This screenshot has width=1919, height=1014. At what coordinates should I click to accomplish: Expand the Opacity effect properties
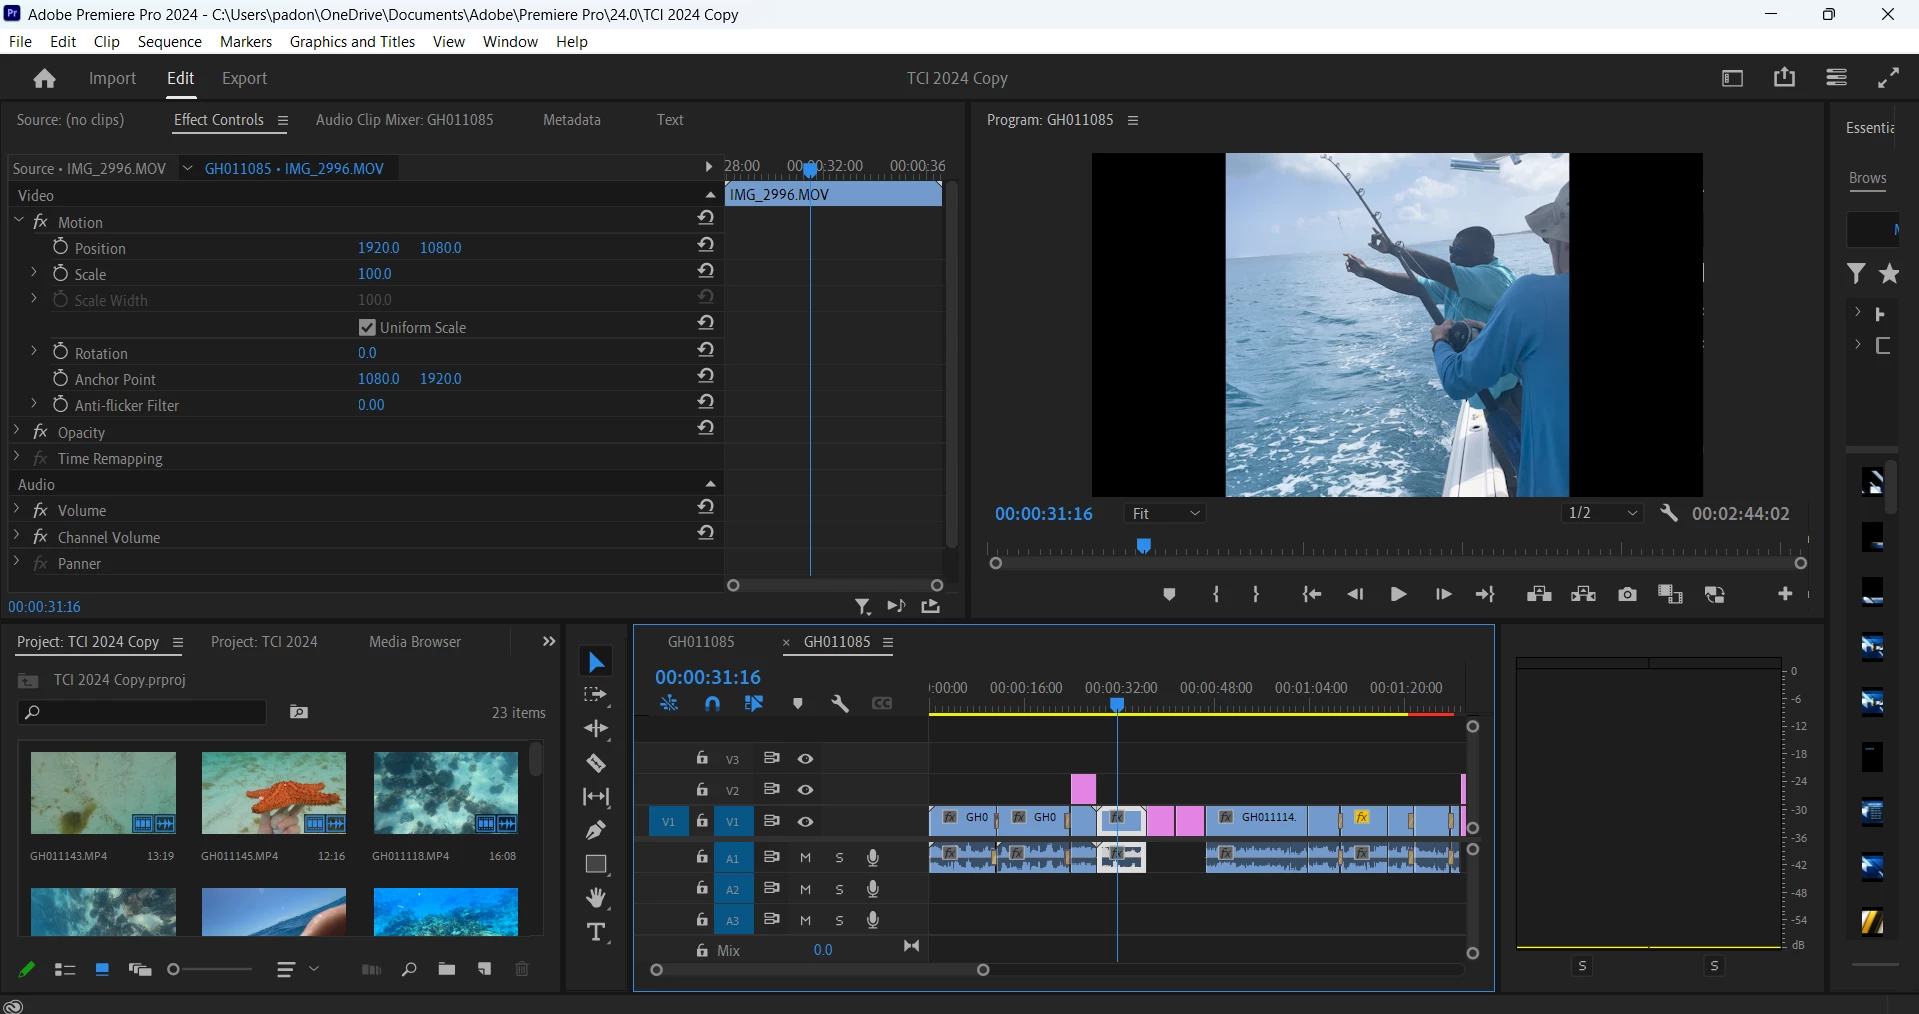[x=17, y=432]
